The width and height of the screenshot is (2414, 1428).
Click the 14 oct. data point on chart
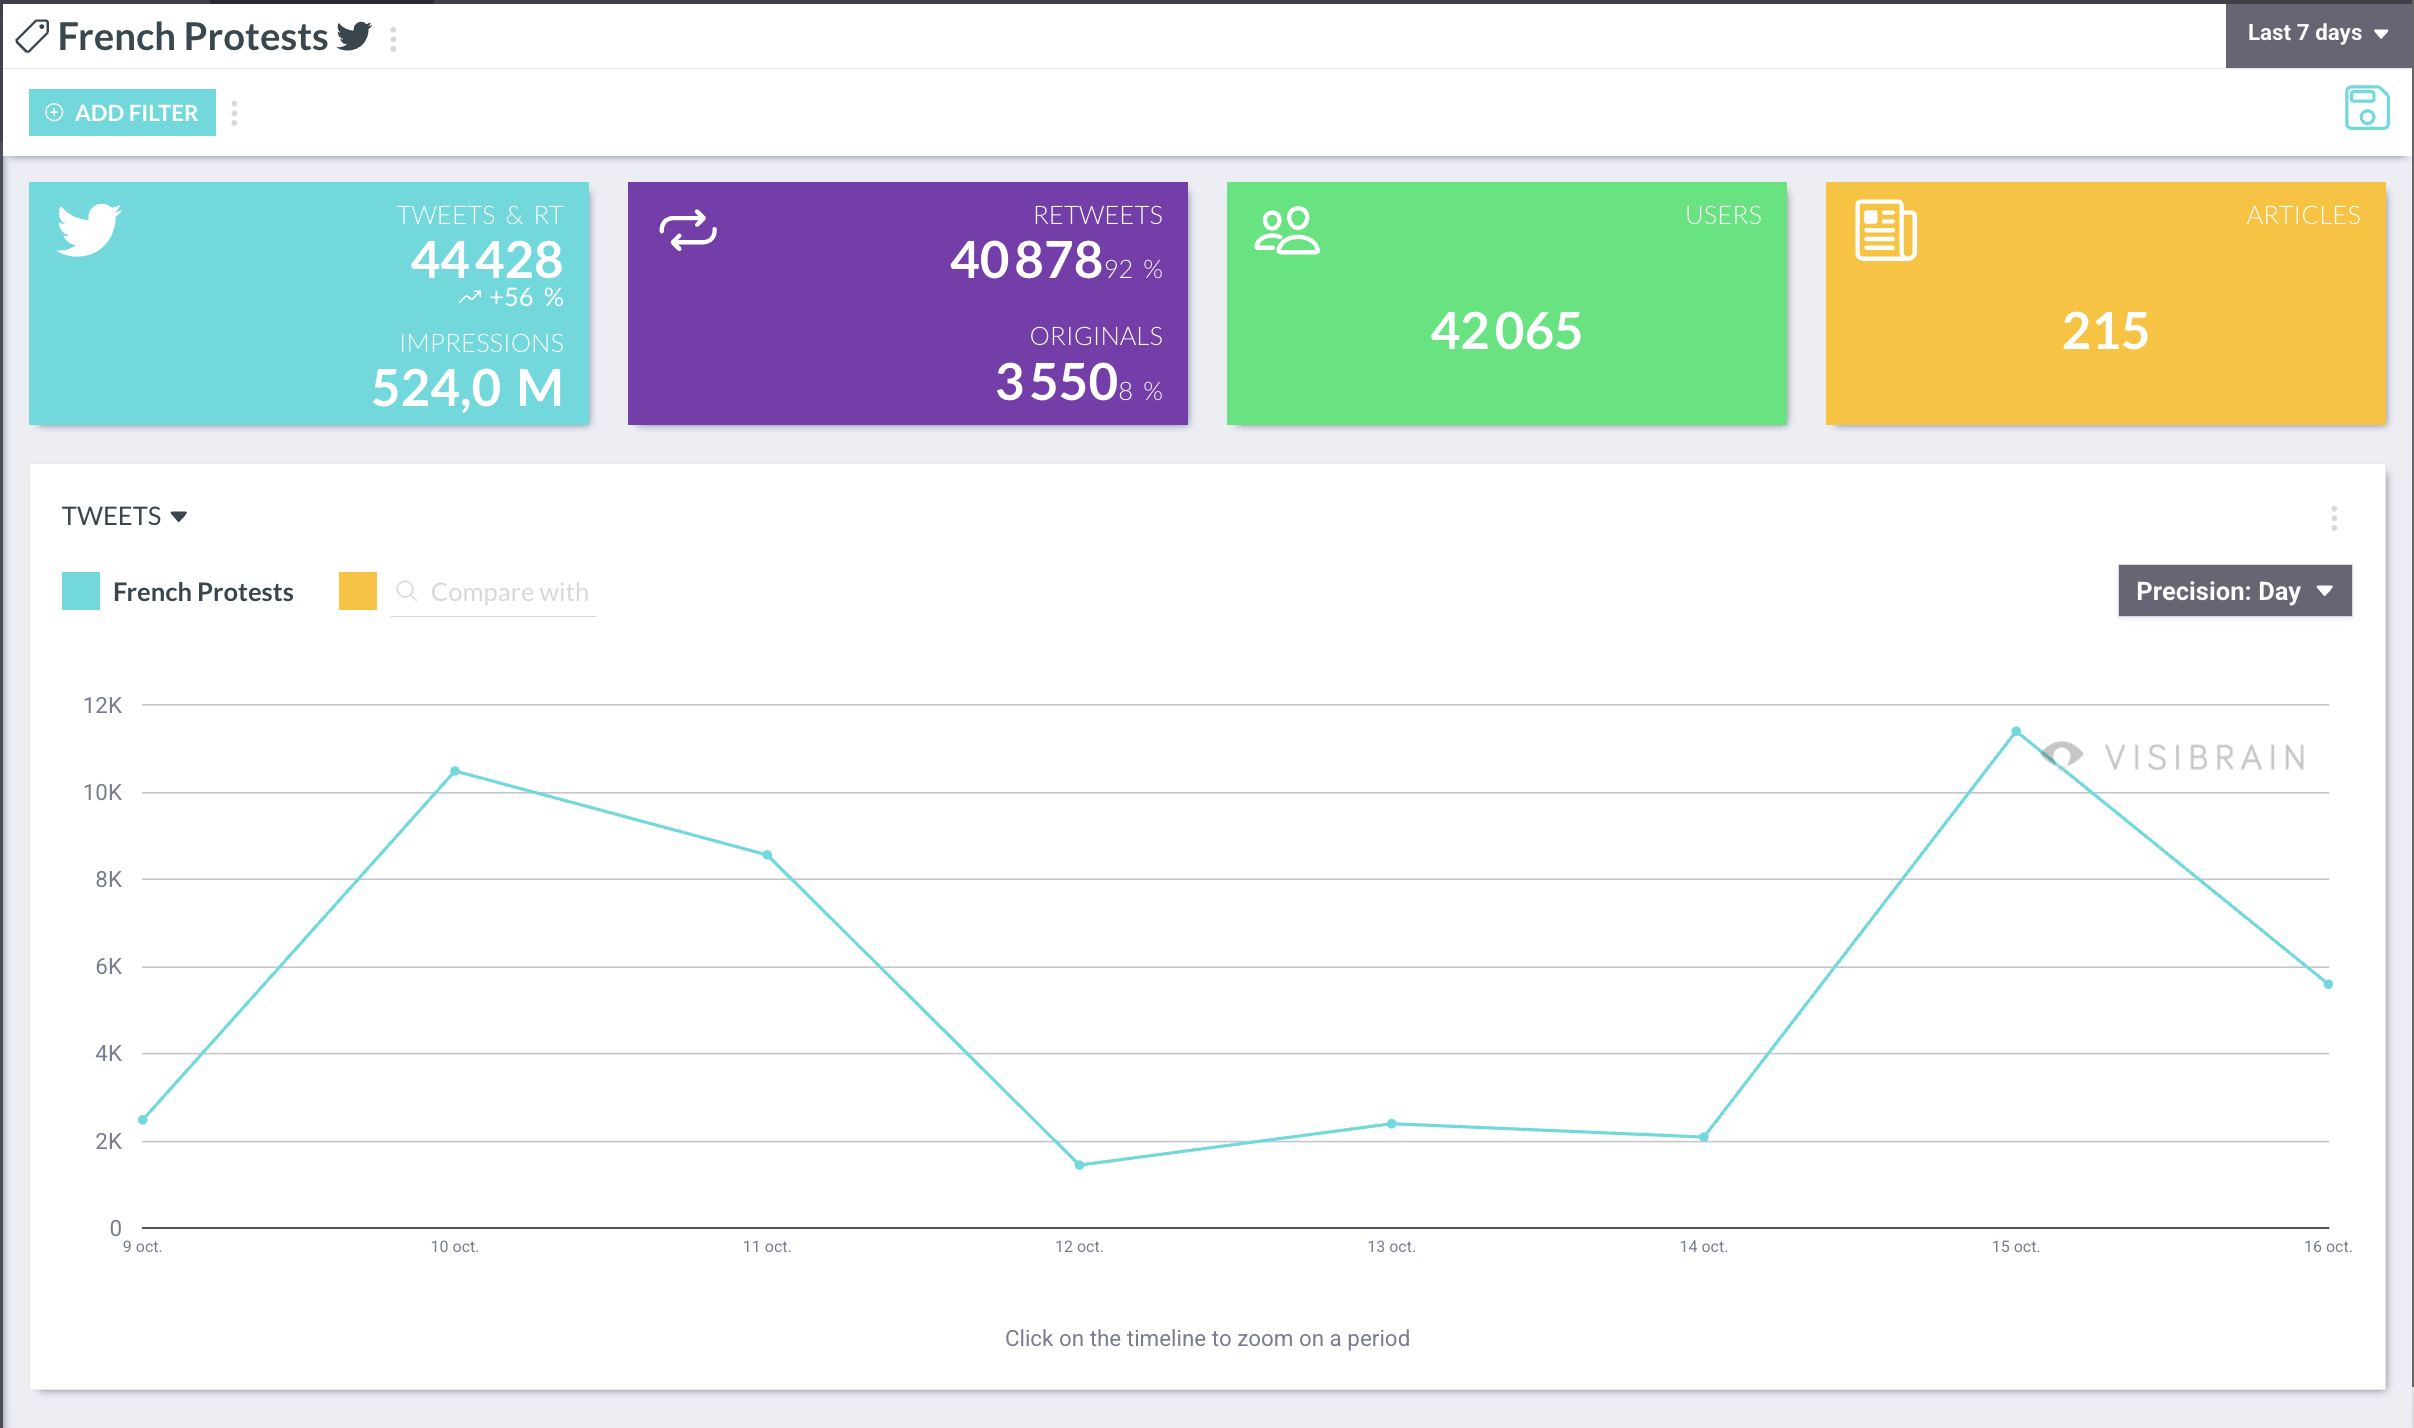(1704, 1137)
